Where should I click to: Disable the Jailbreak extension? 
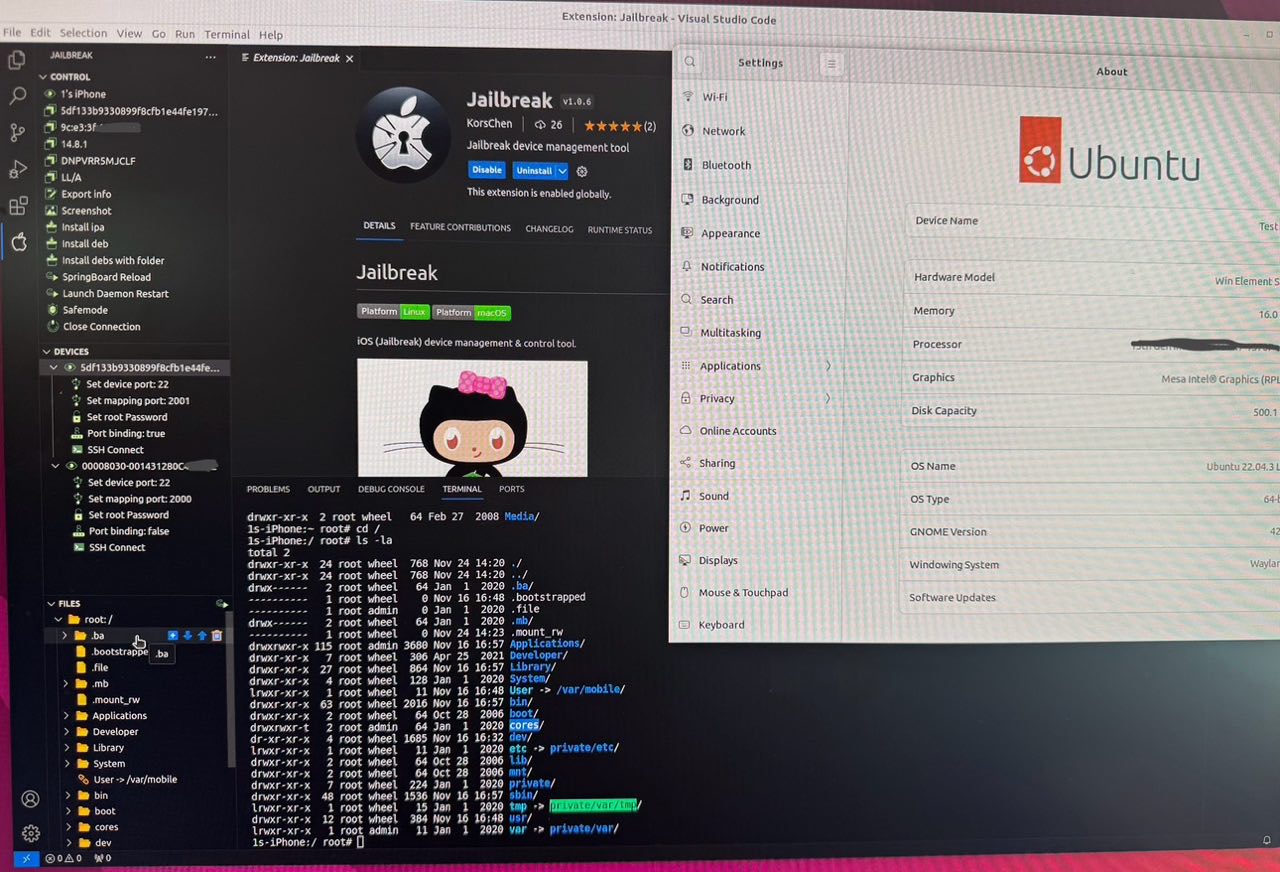[x=487, y=170]
